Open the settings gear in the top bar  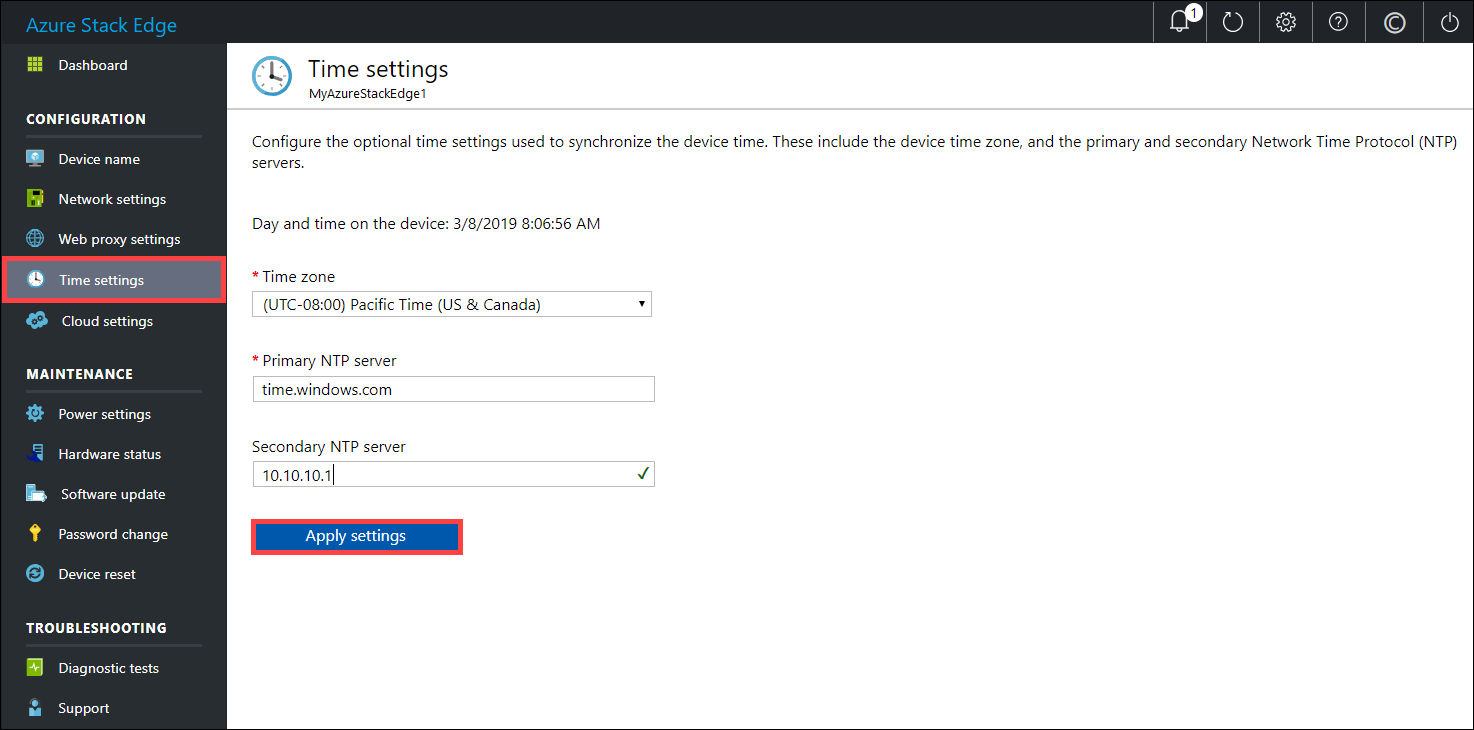1285,21
